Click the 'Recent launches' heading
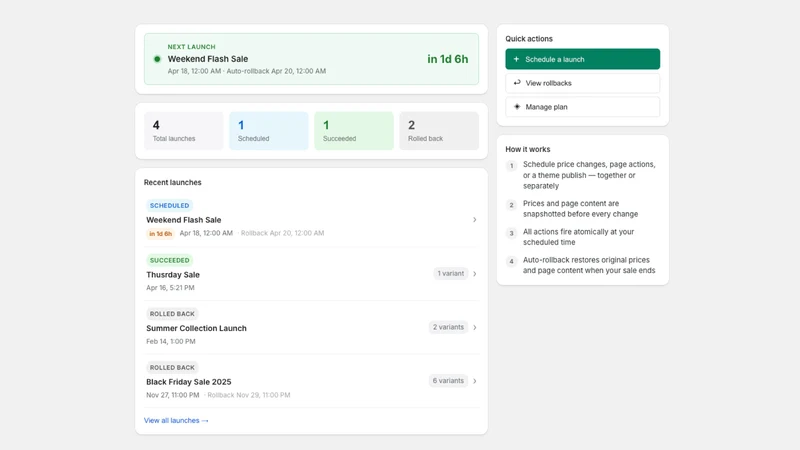 (172, 182)
